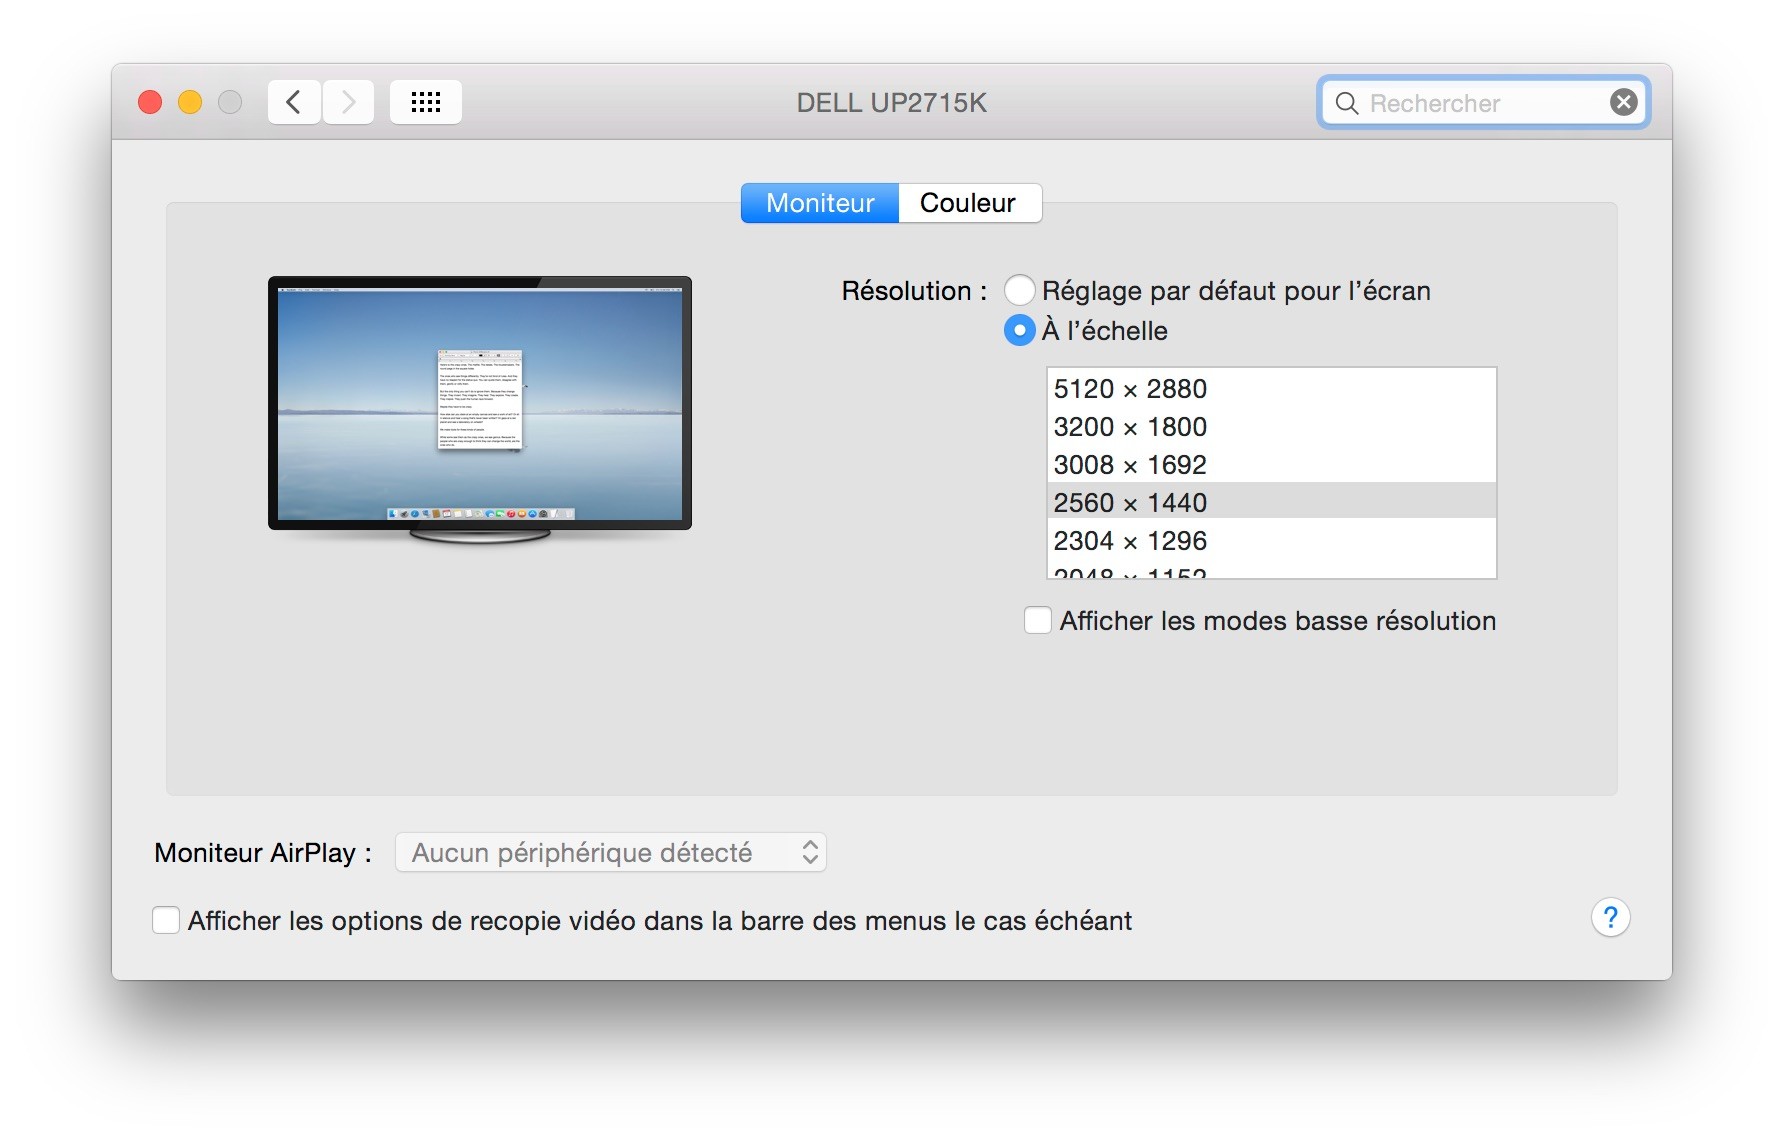1784x1140 pixels.
Task: Select the 5120 × 2880 resolution
Action: pos(1130,389)
